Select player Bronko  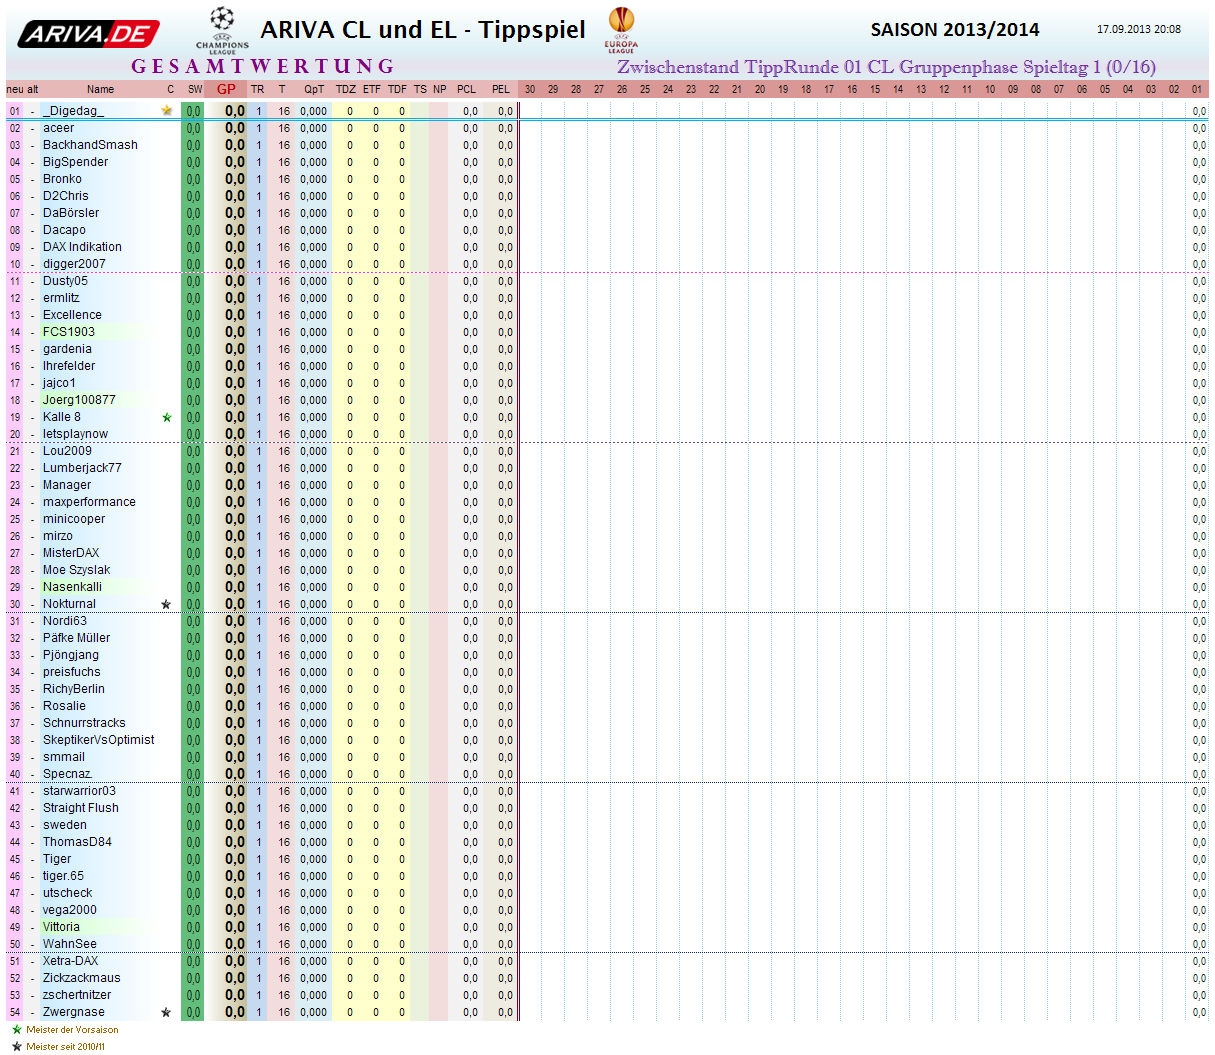(x=62, y=179)
